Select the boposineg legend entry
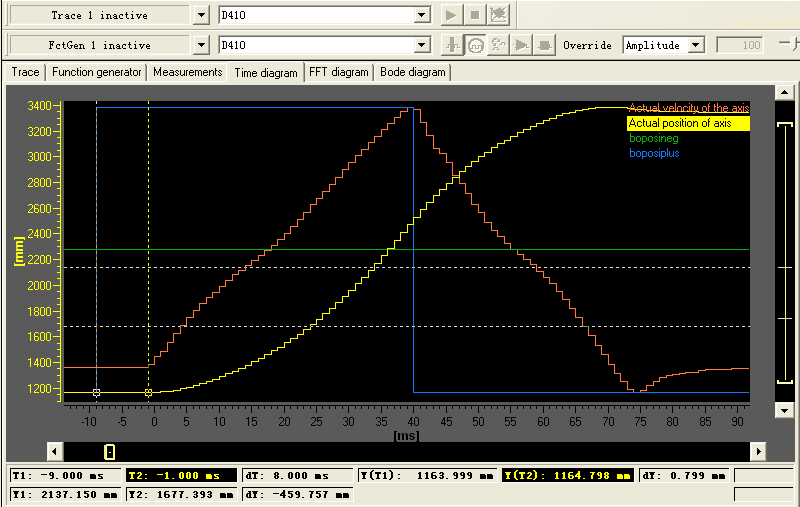 [654, 138]
